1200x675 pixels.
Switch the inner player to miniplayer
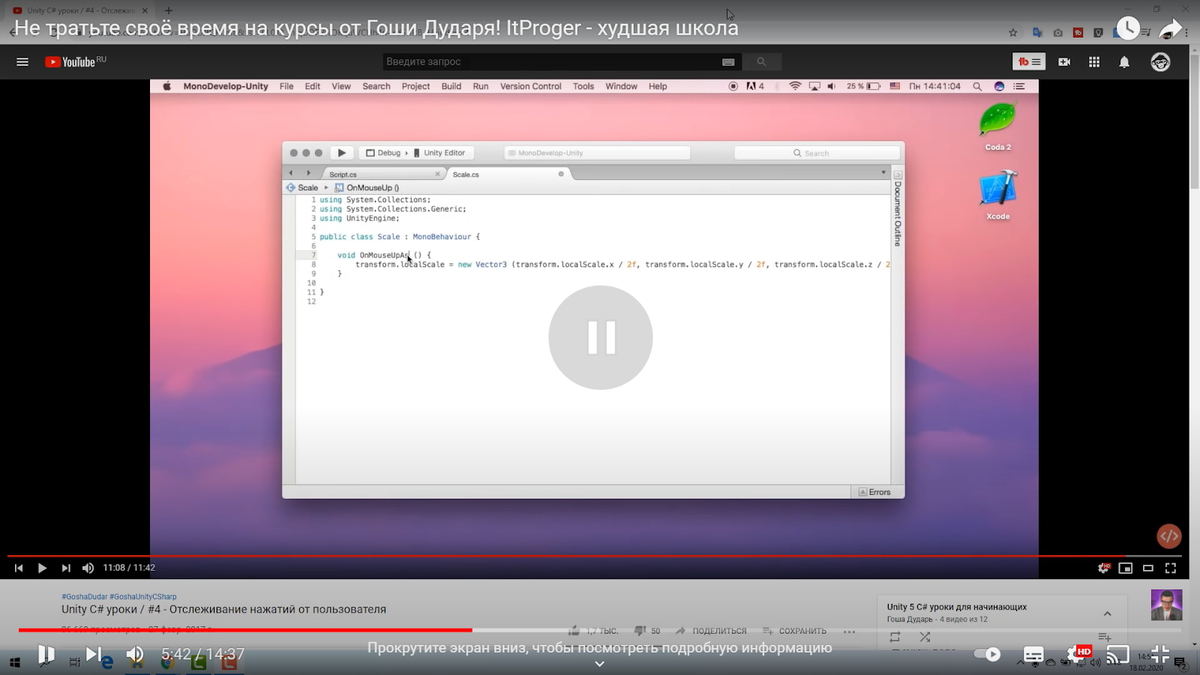coord(1126,568)
